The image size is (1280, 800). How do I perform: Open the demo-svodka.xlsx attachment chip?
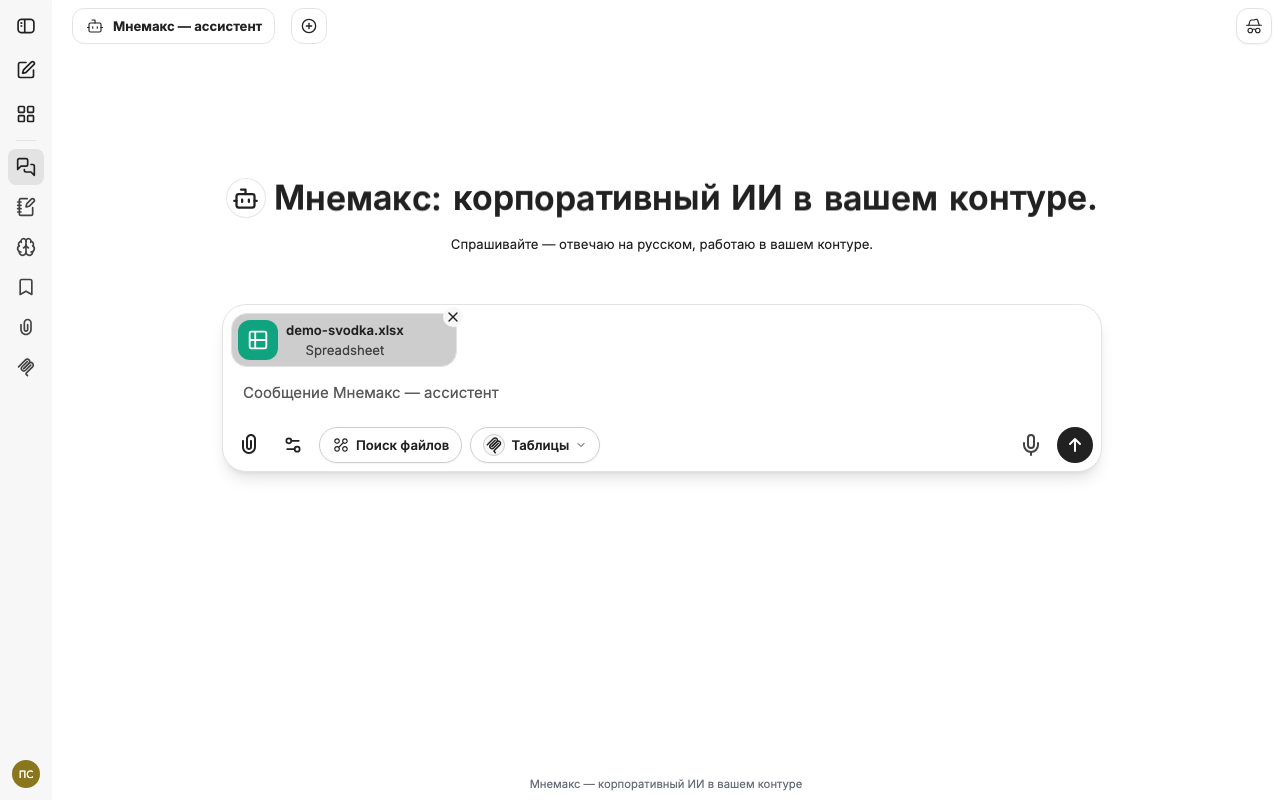coord(344,340)
